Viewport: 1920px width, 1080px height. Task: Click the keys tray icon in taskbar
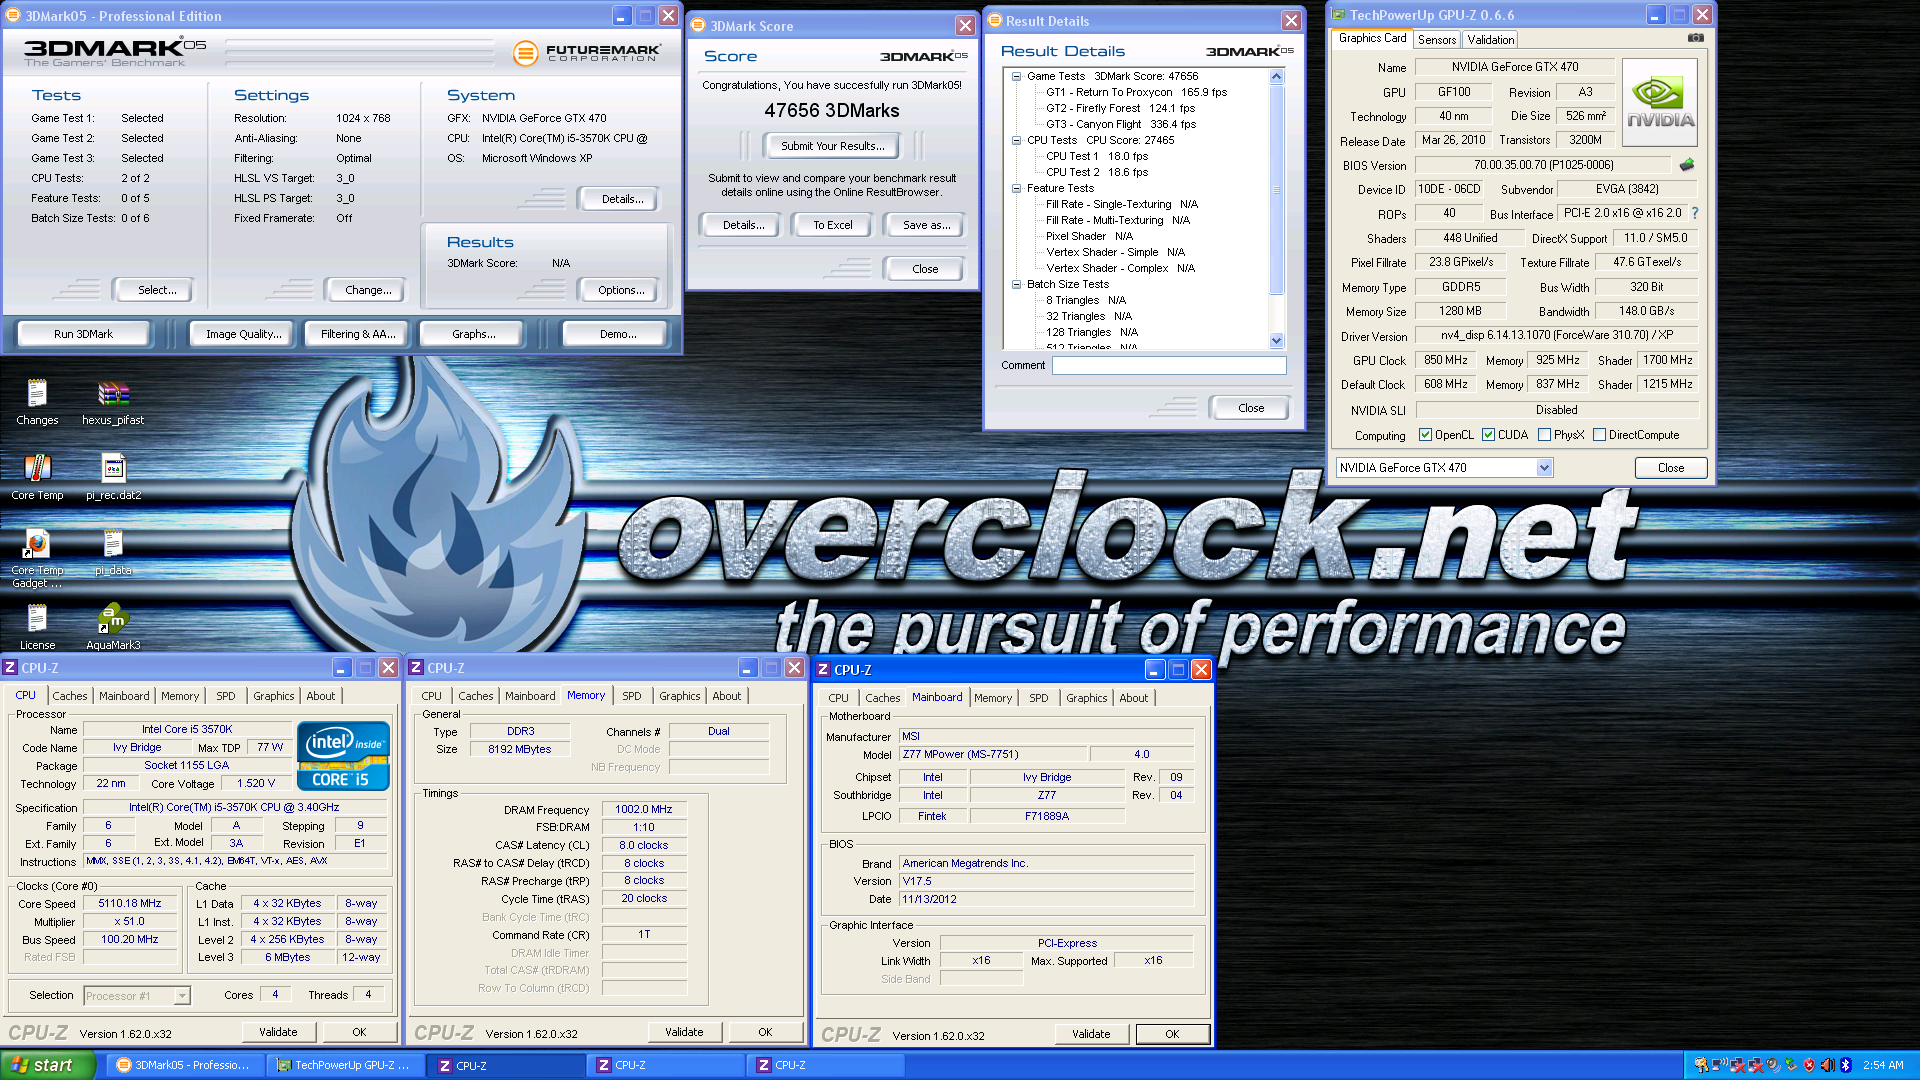tap(1702, 1065)
